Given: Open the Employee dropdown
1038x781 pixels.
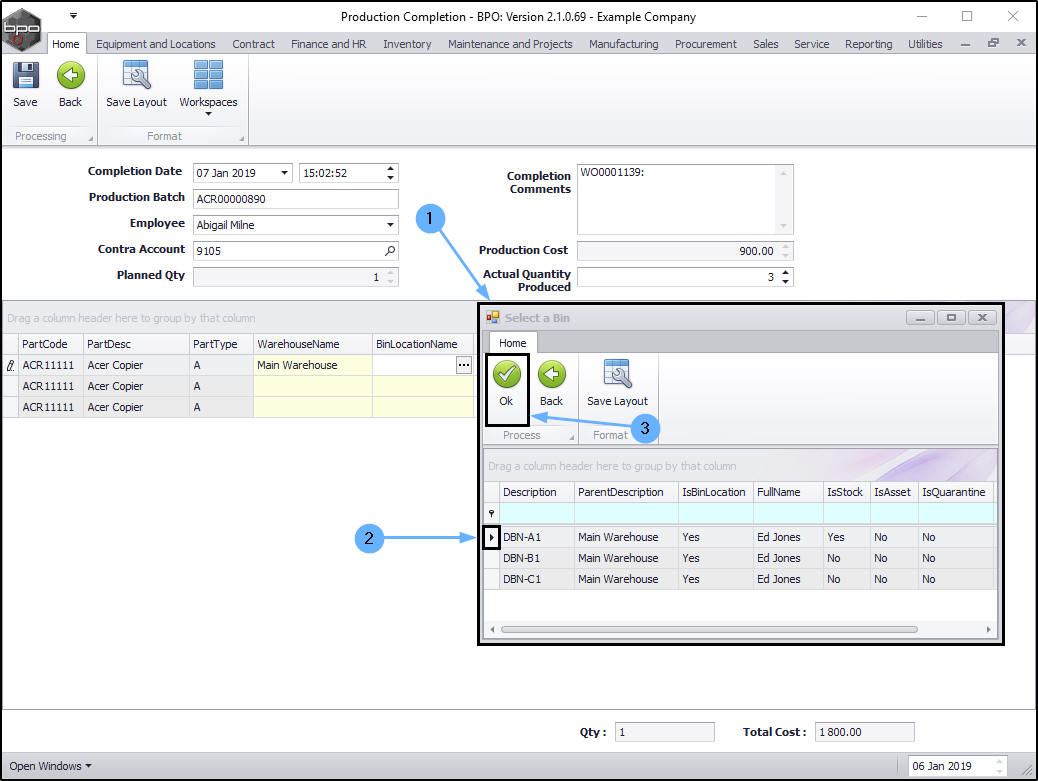Looking at the screenshot, I should point(390,225).
